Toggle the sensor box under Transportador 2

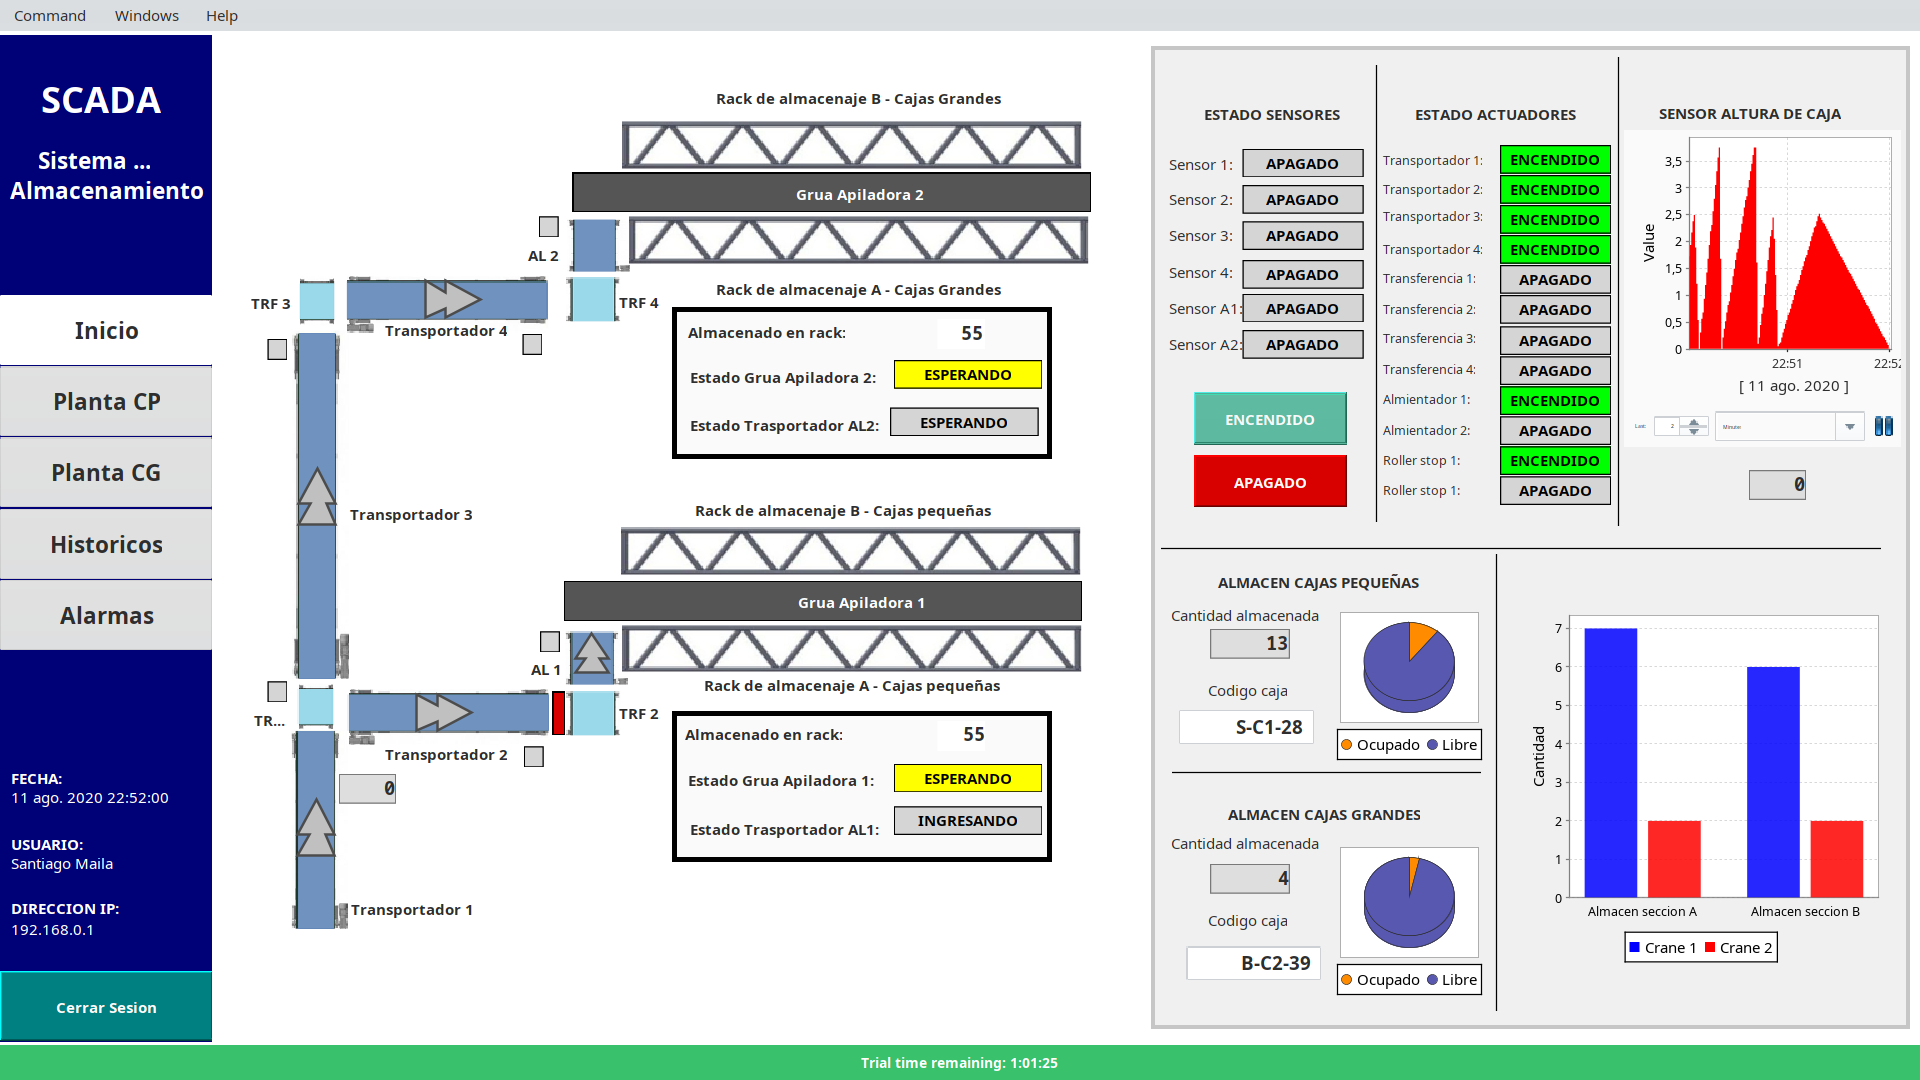pos(534,757)
